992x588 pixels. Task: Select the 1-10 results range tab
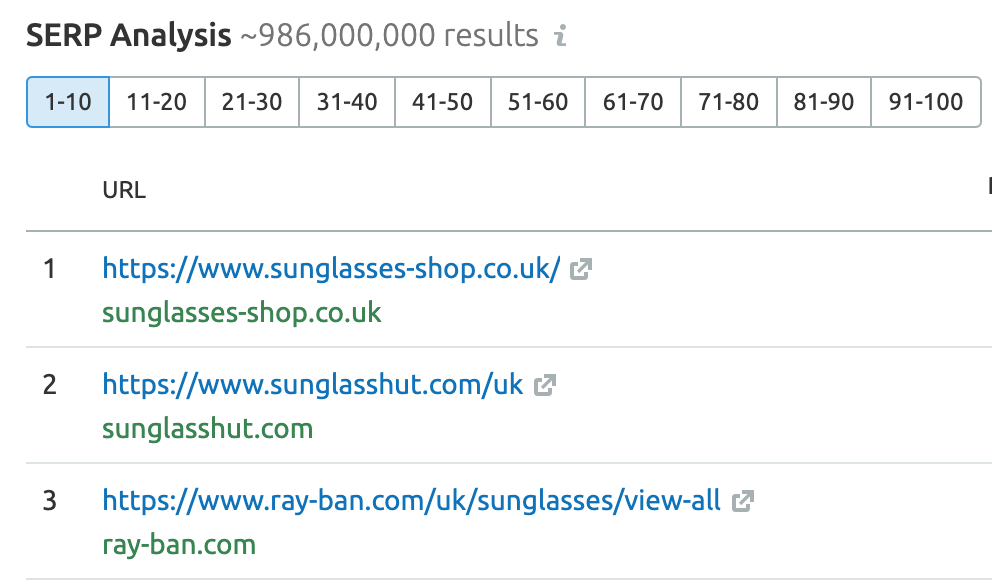pos(68,102)
